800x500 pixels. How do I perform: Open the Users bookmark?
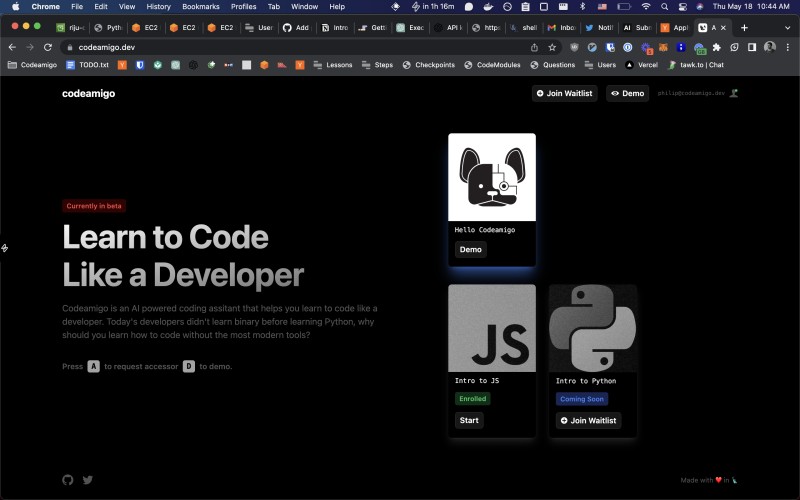(601, 65)
